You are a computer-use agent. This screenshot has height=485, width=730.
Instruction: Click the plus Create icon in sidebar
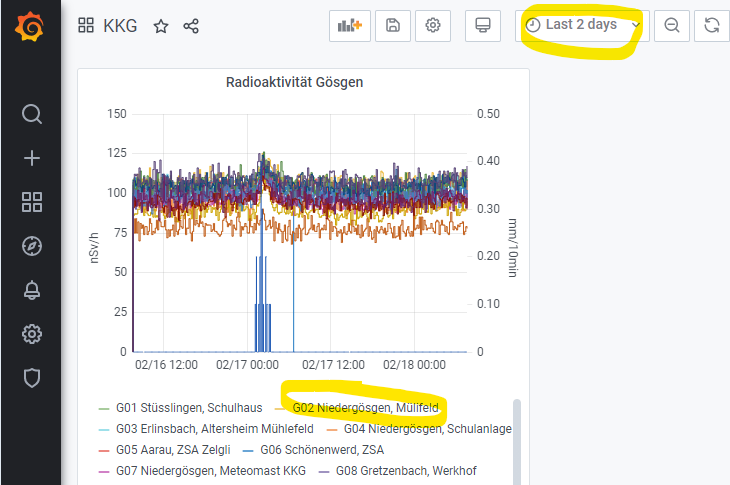(x=32, y=158)
